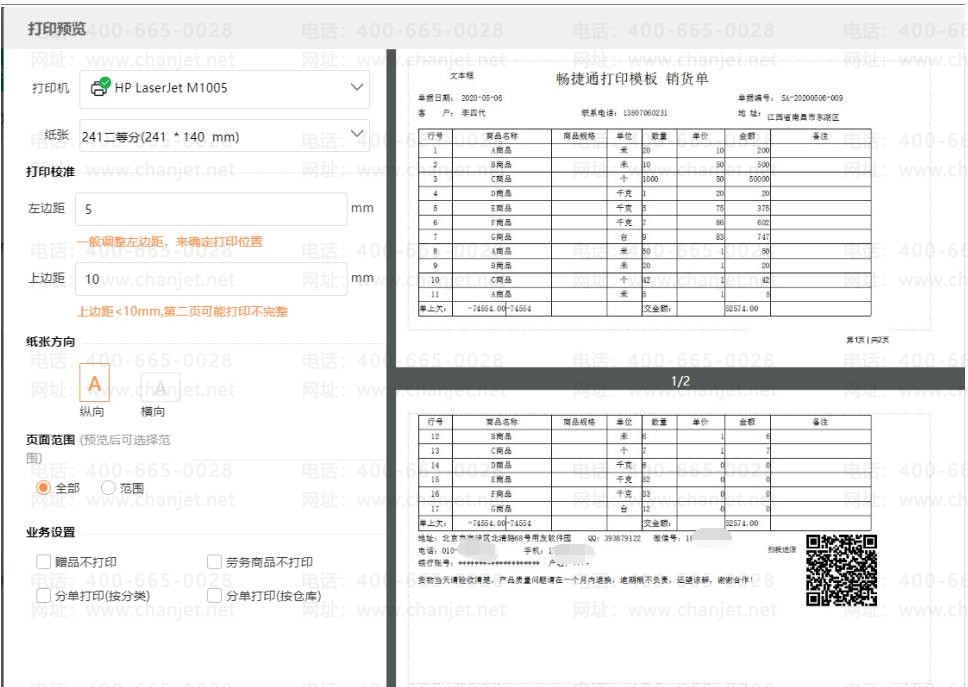Enable 赠品不打印 checkbox

point(43,562)
